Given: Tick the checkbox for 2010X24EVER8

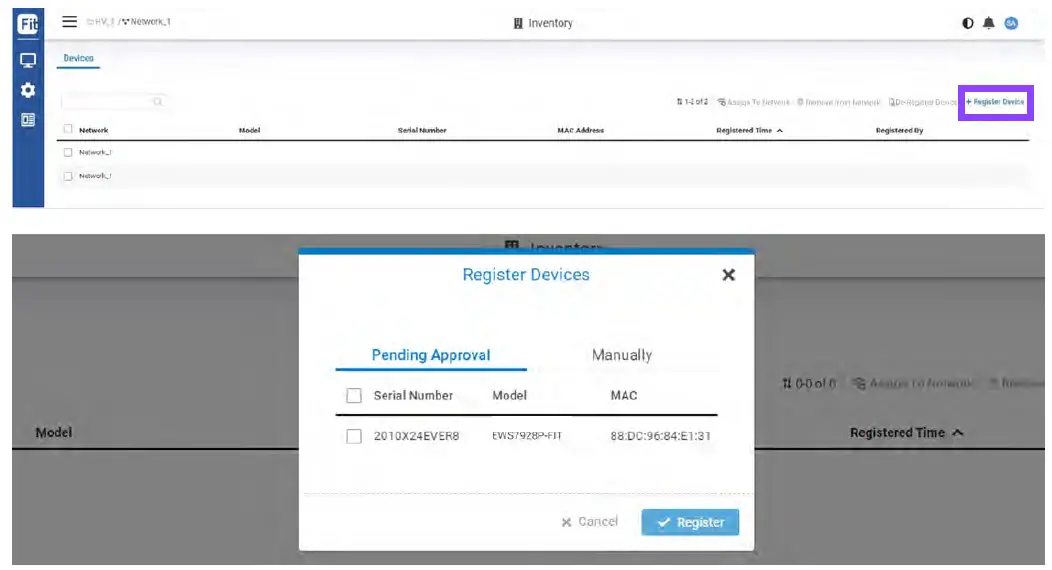Looking at the screenshot, I should pyautogui.click(x=354, y=437).
